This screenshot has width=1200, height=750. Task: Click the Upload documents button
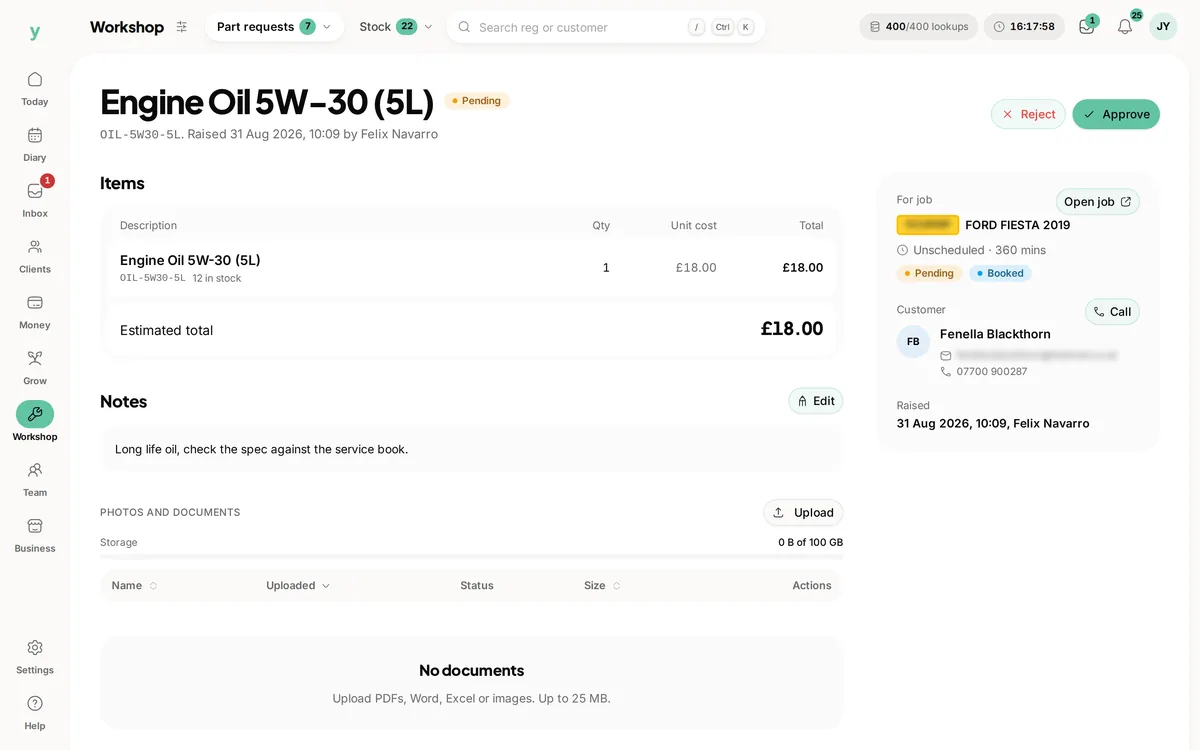click(x=803, y=513)
